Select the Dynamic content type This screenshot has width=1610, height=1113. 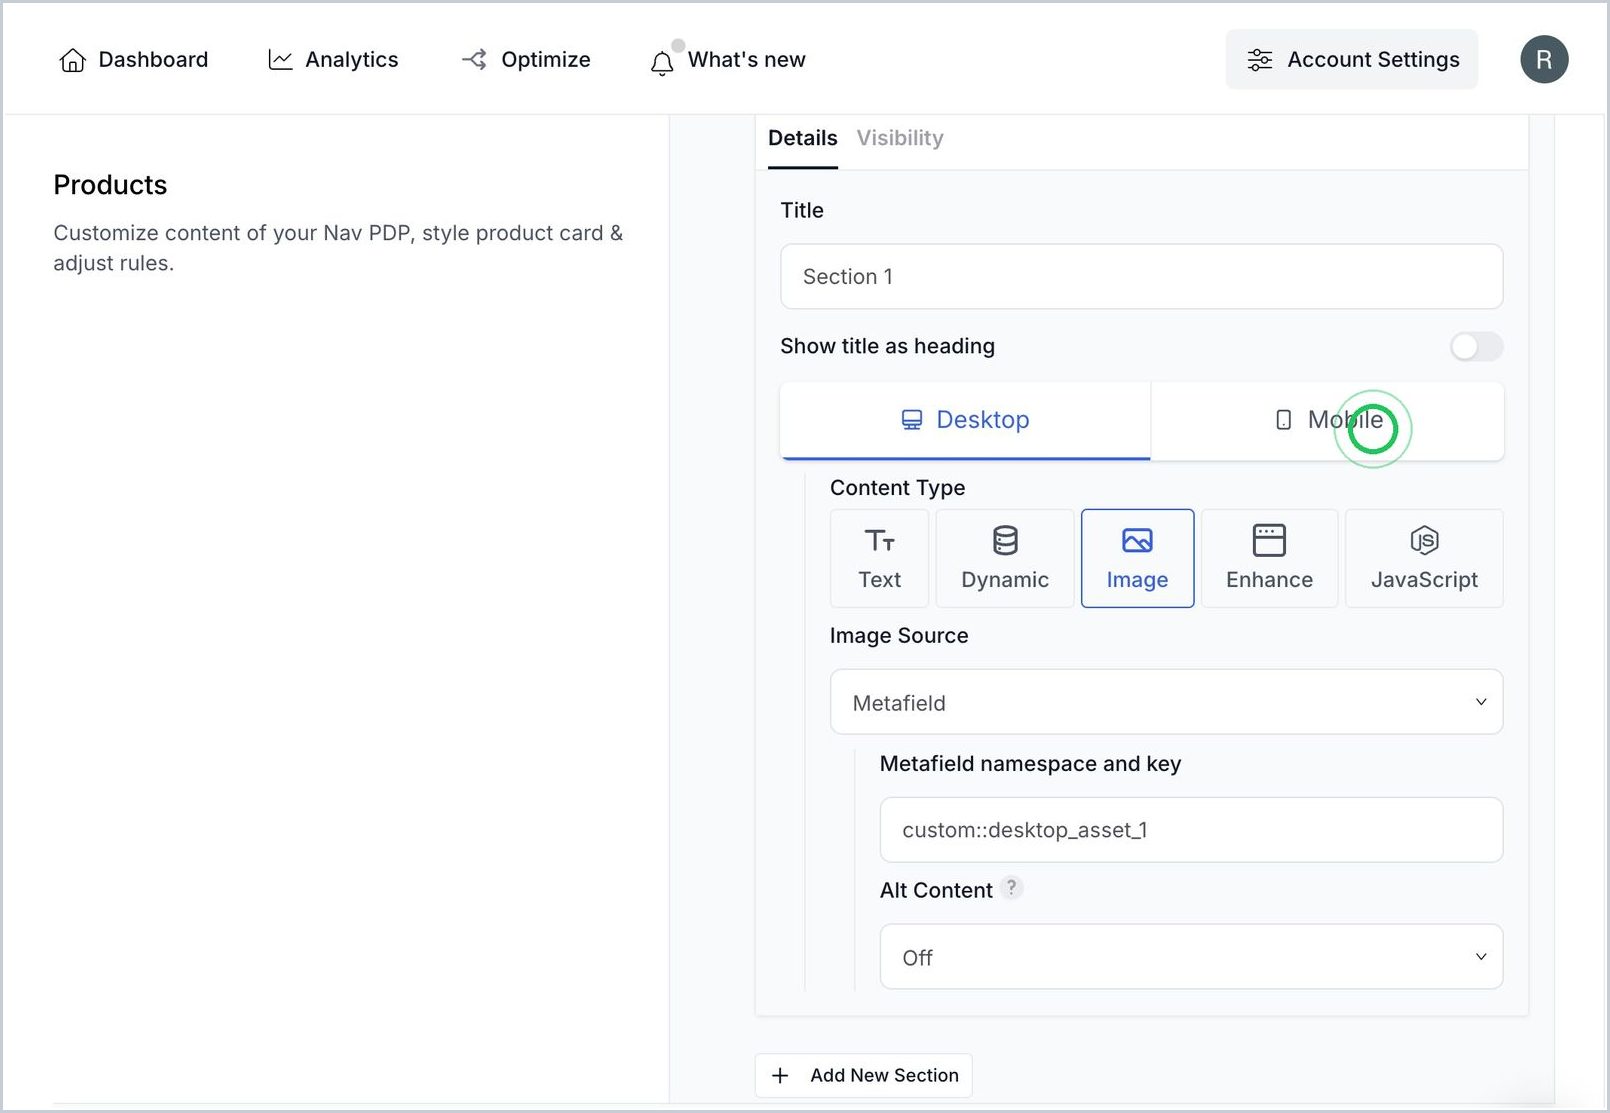coord(1005,558)
